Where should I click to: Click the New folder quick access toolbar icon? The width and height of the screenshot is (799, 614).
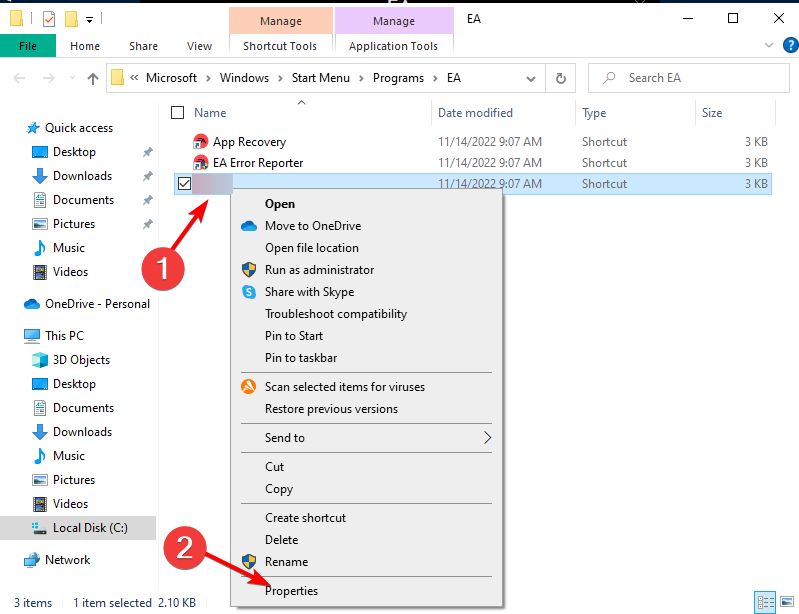pyautogui.click(x=71, y=19)
